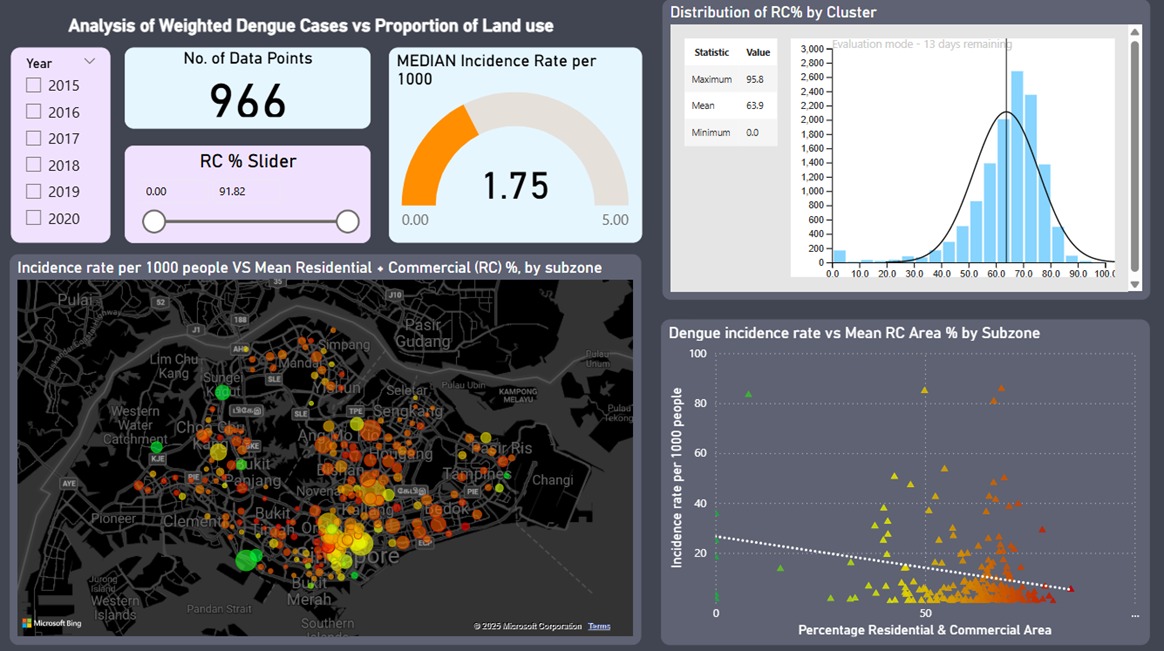
Task: Edit the RC slider maximum value 91.82
Action: (x=232, y=192)
